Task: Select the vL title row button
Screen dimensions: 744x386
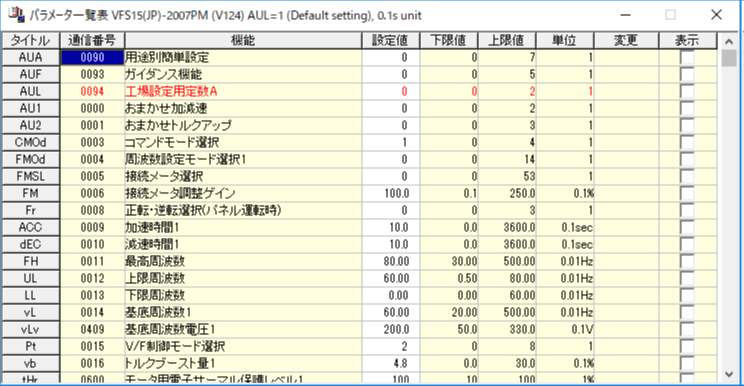Action: [30, 312]
